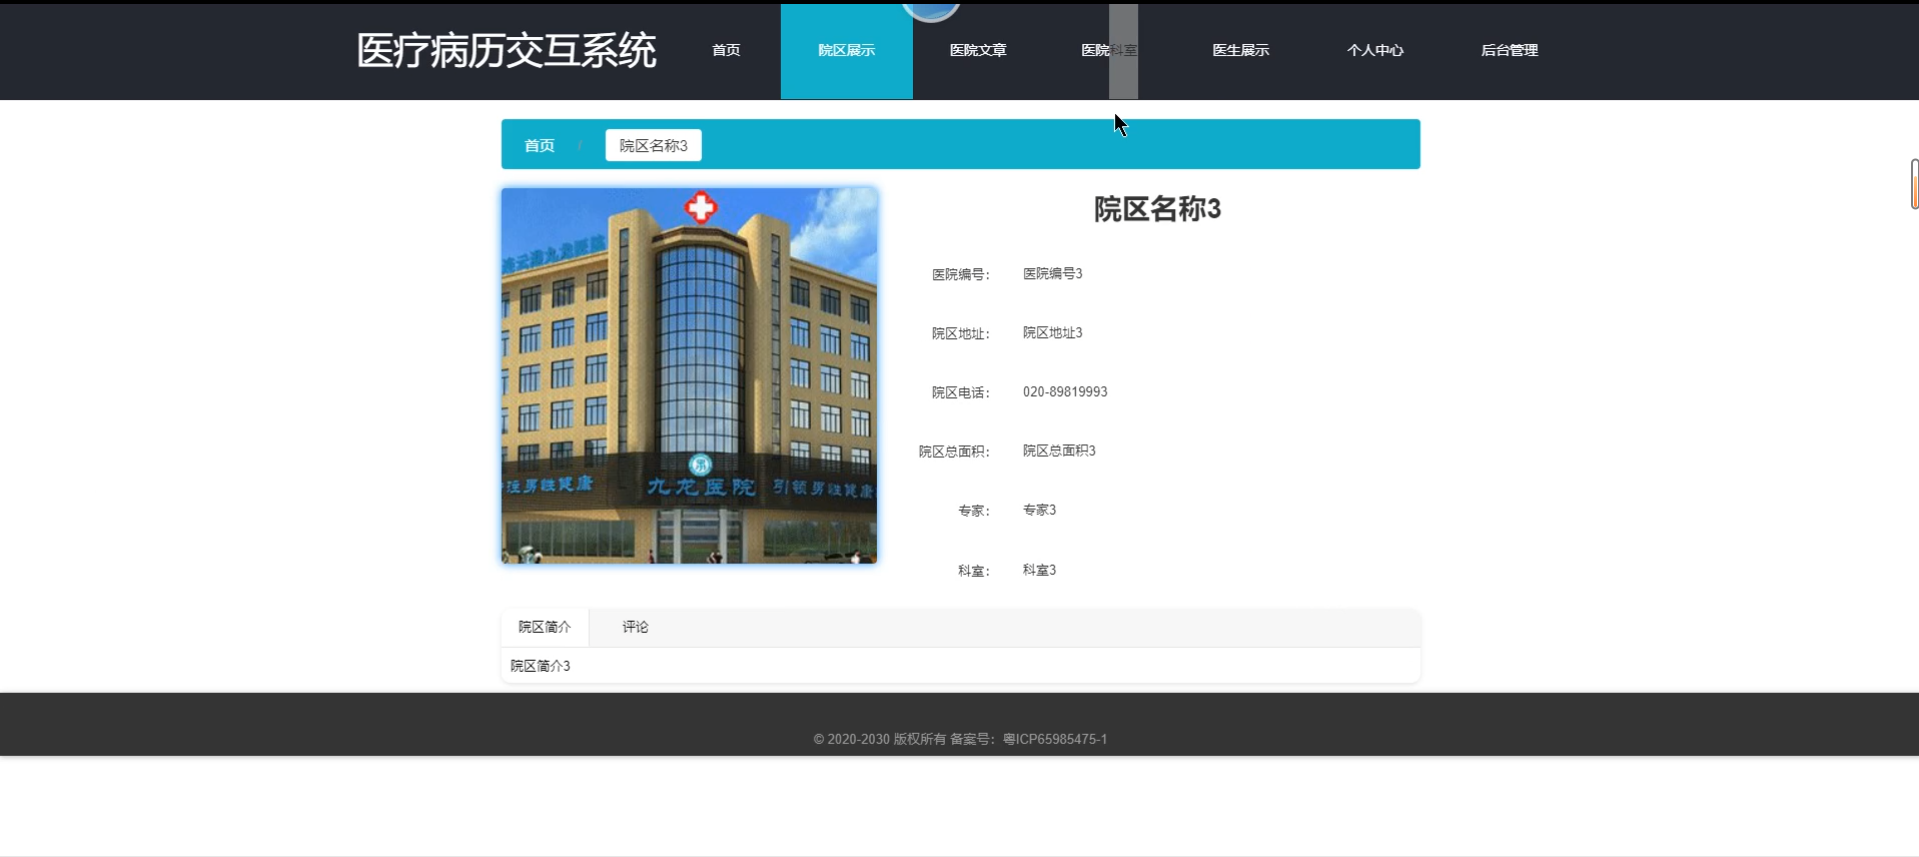Select the 院区展示 navigation tab
1919x857 pixels.
coord(846,51)
